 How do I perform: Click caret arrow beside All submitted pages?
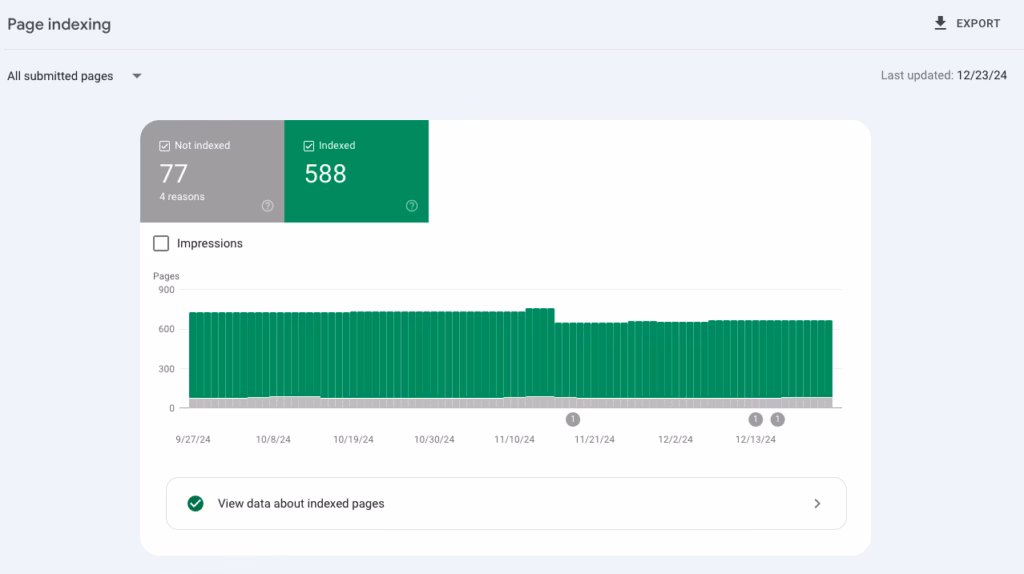(x=137, y=76)
